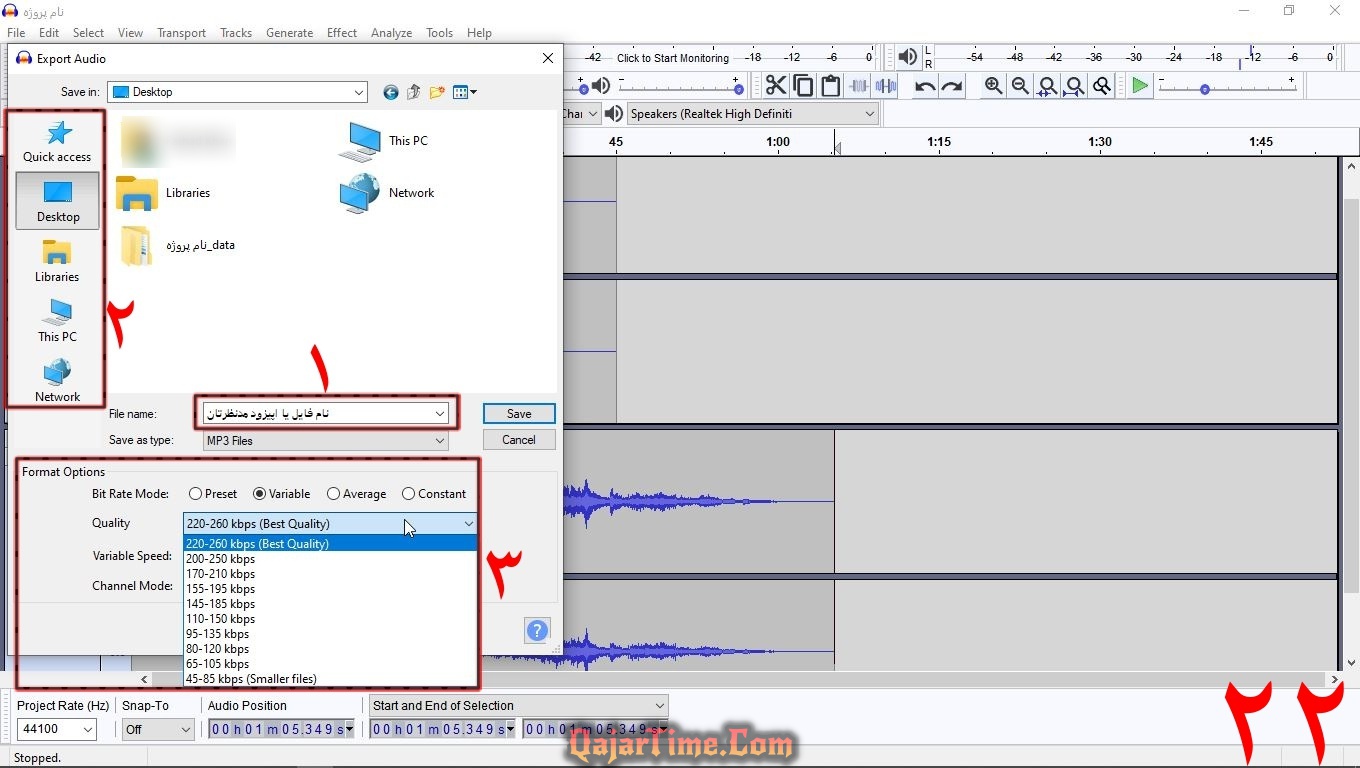
Task: Choose the Constant bit rate mode
Action: tap(409, 494)
